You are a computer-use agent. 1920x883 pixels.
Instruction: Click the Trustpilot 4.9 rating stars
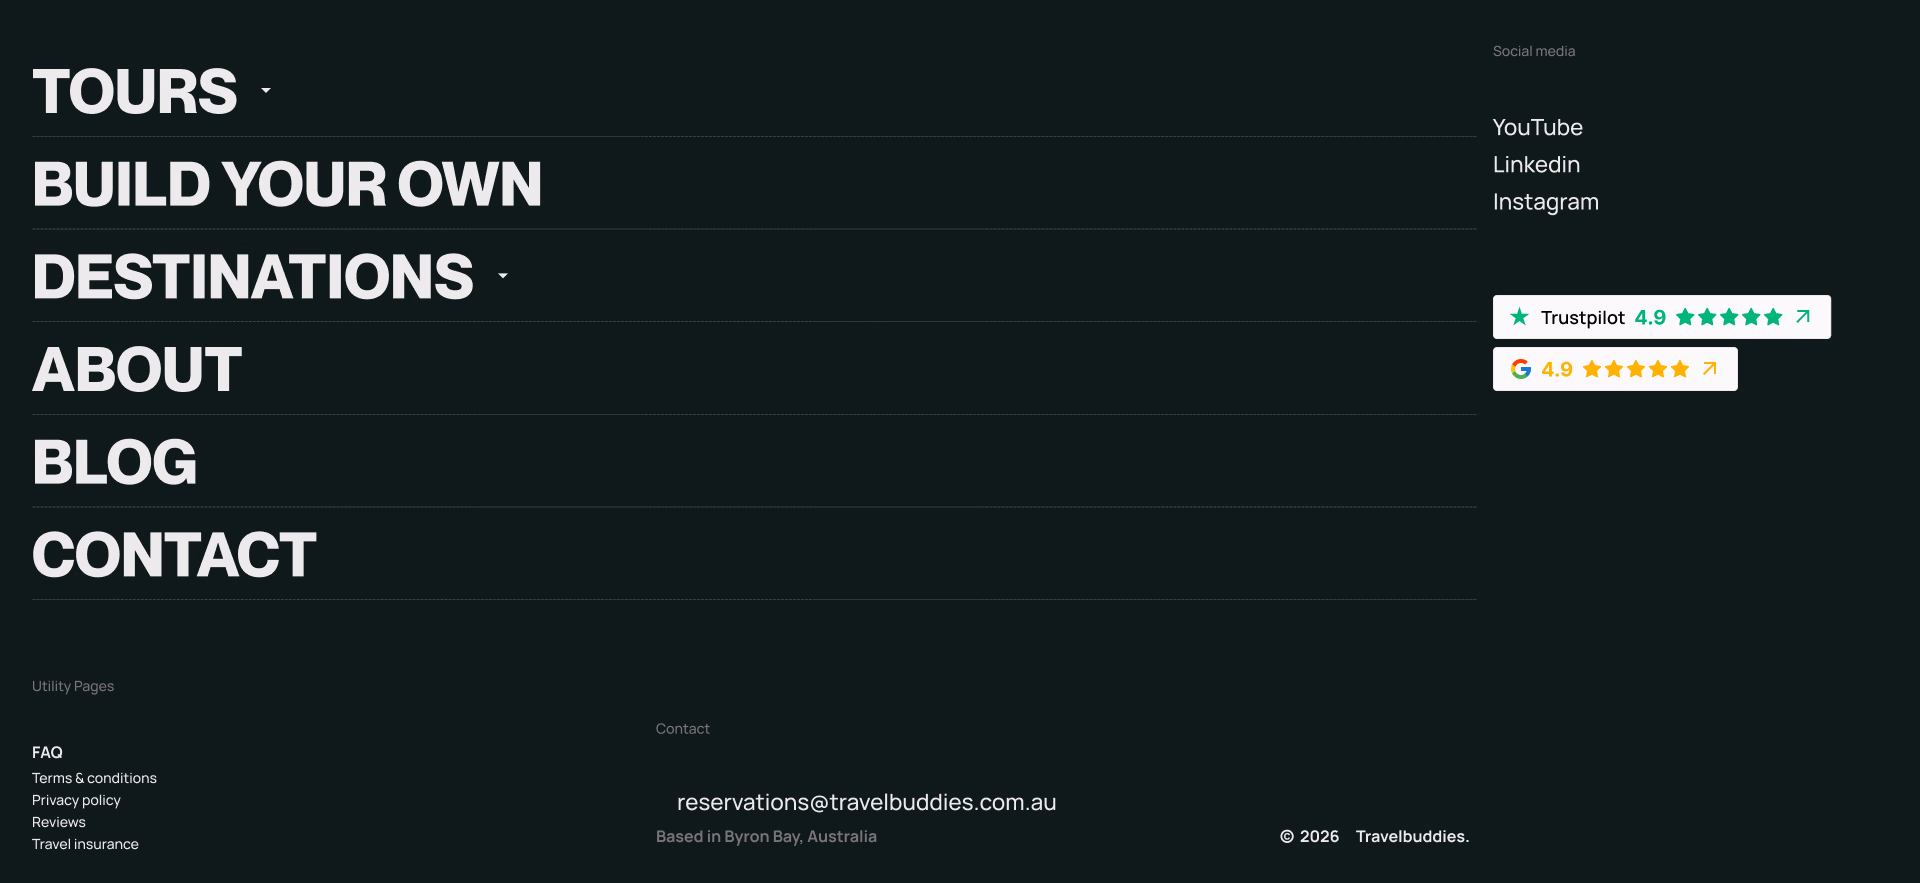coord(1729,317)
